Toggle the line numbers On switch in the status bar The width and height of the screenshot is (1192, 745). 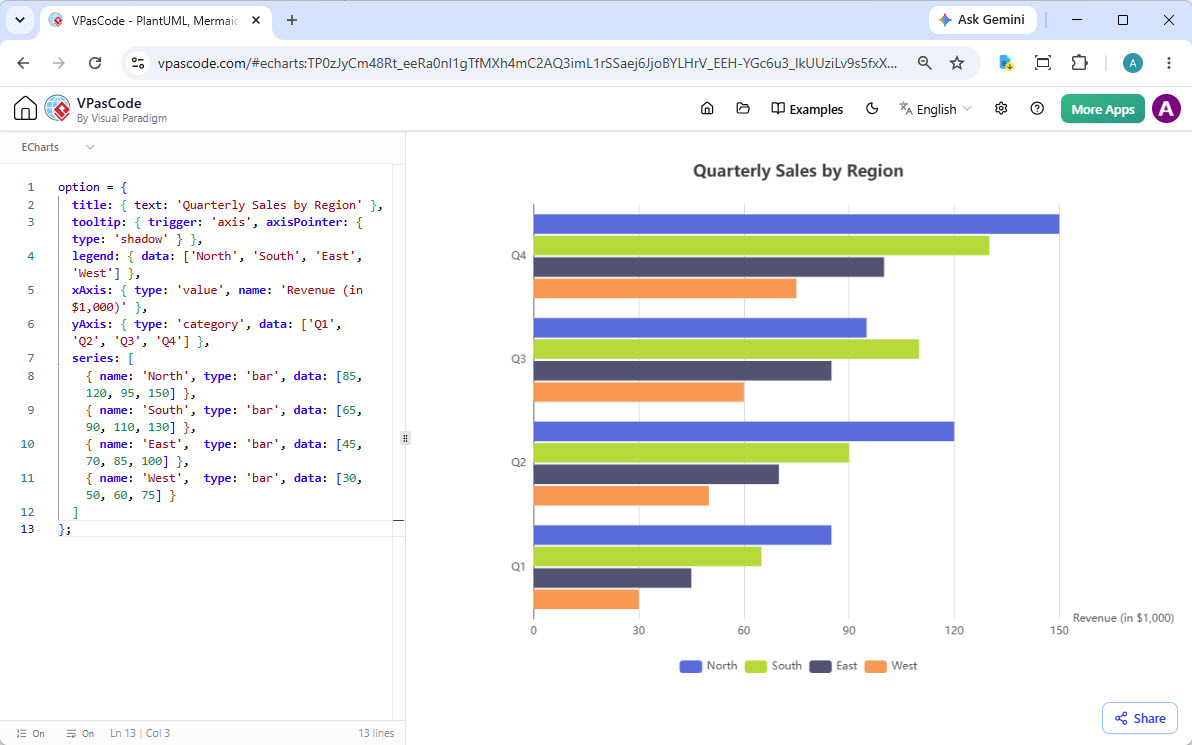(x=30, y=734)
